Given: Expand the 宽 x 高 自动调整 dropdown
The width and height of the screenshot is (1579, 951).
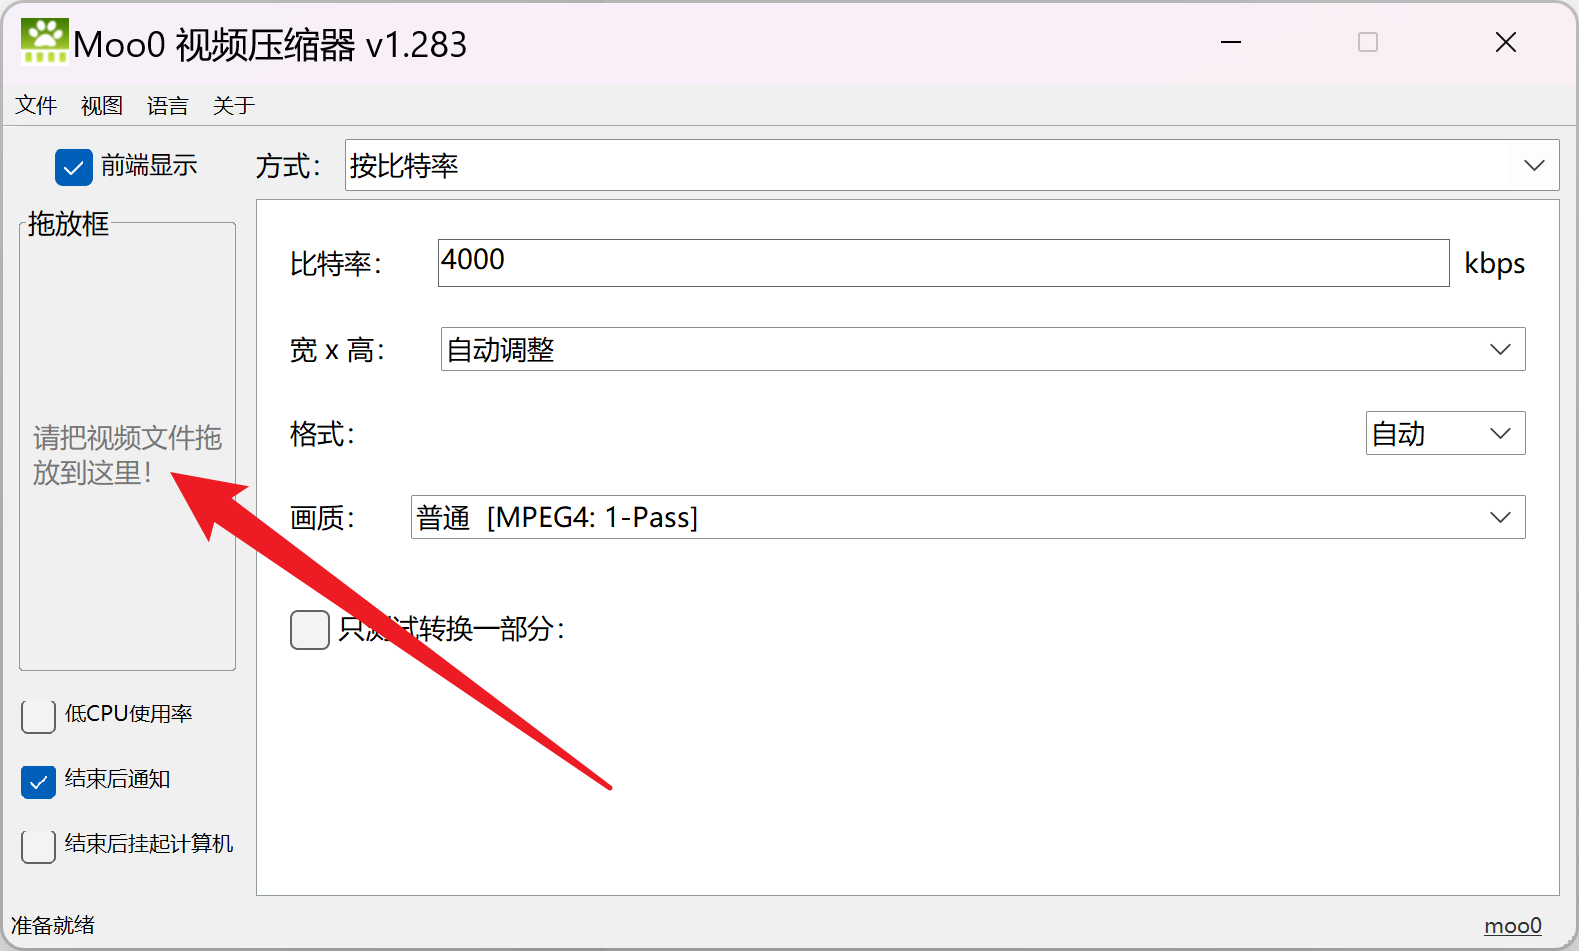Looking at the screenshot, I should (982, 350).
